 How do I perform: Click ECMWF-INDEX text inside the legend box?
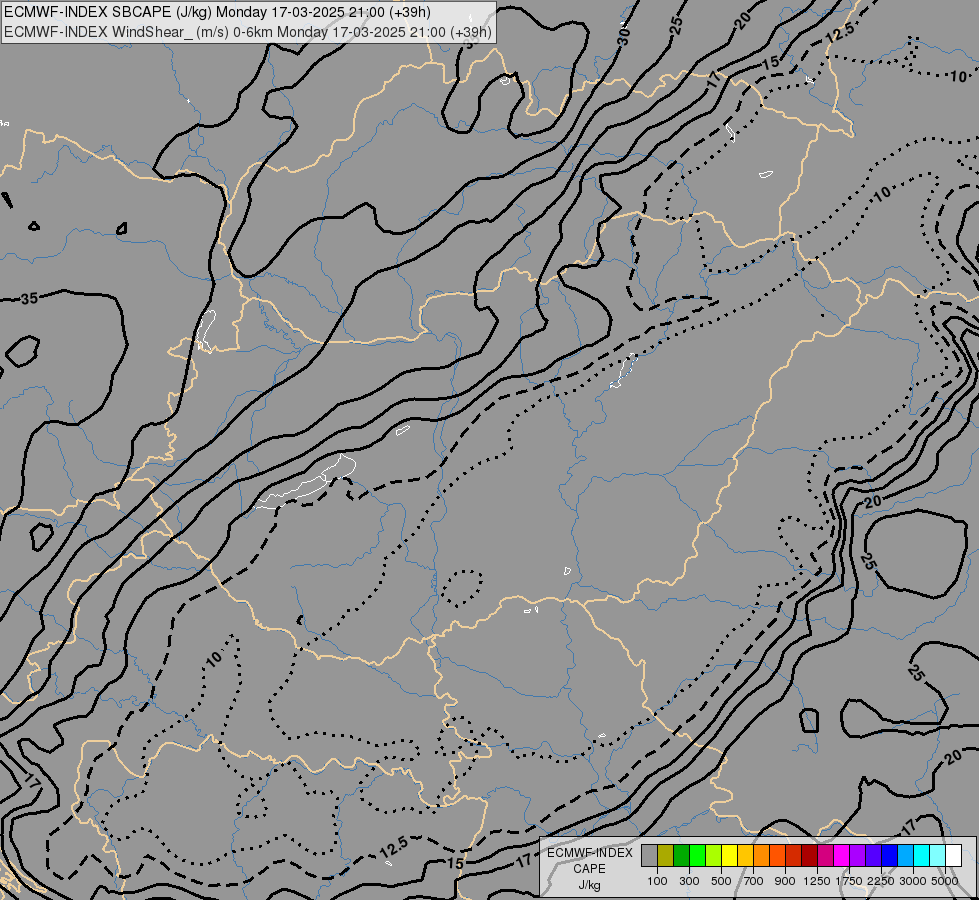590,853
